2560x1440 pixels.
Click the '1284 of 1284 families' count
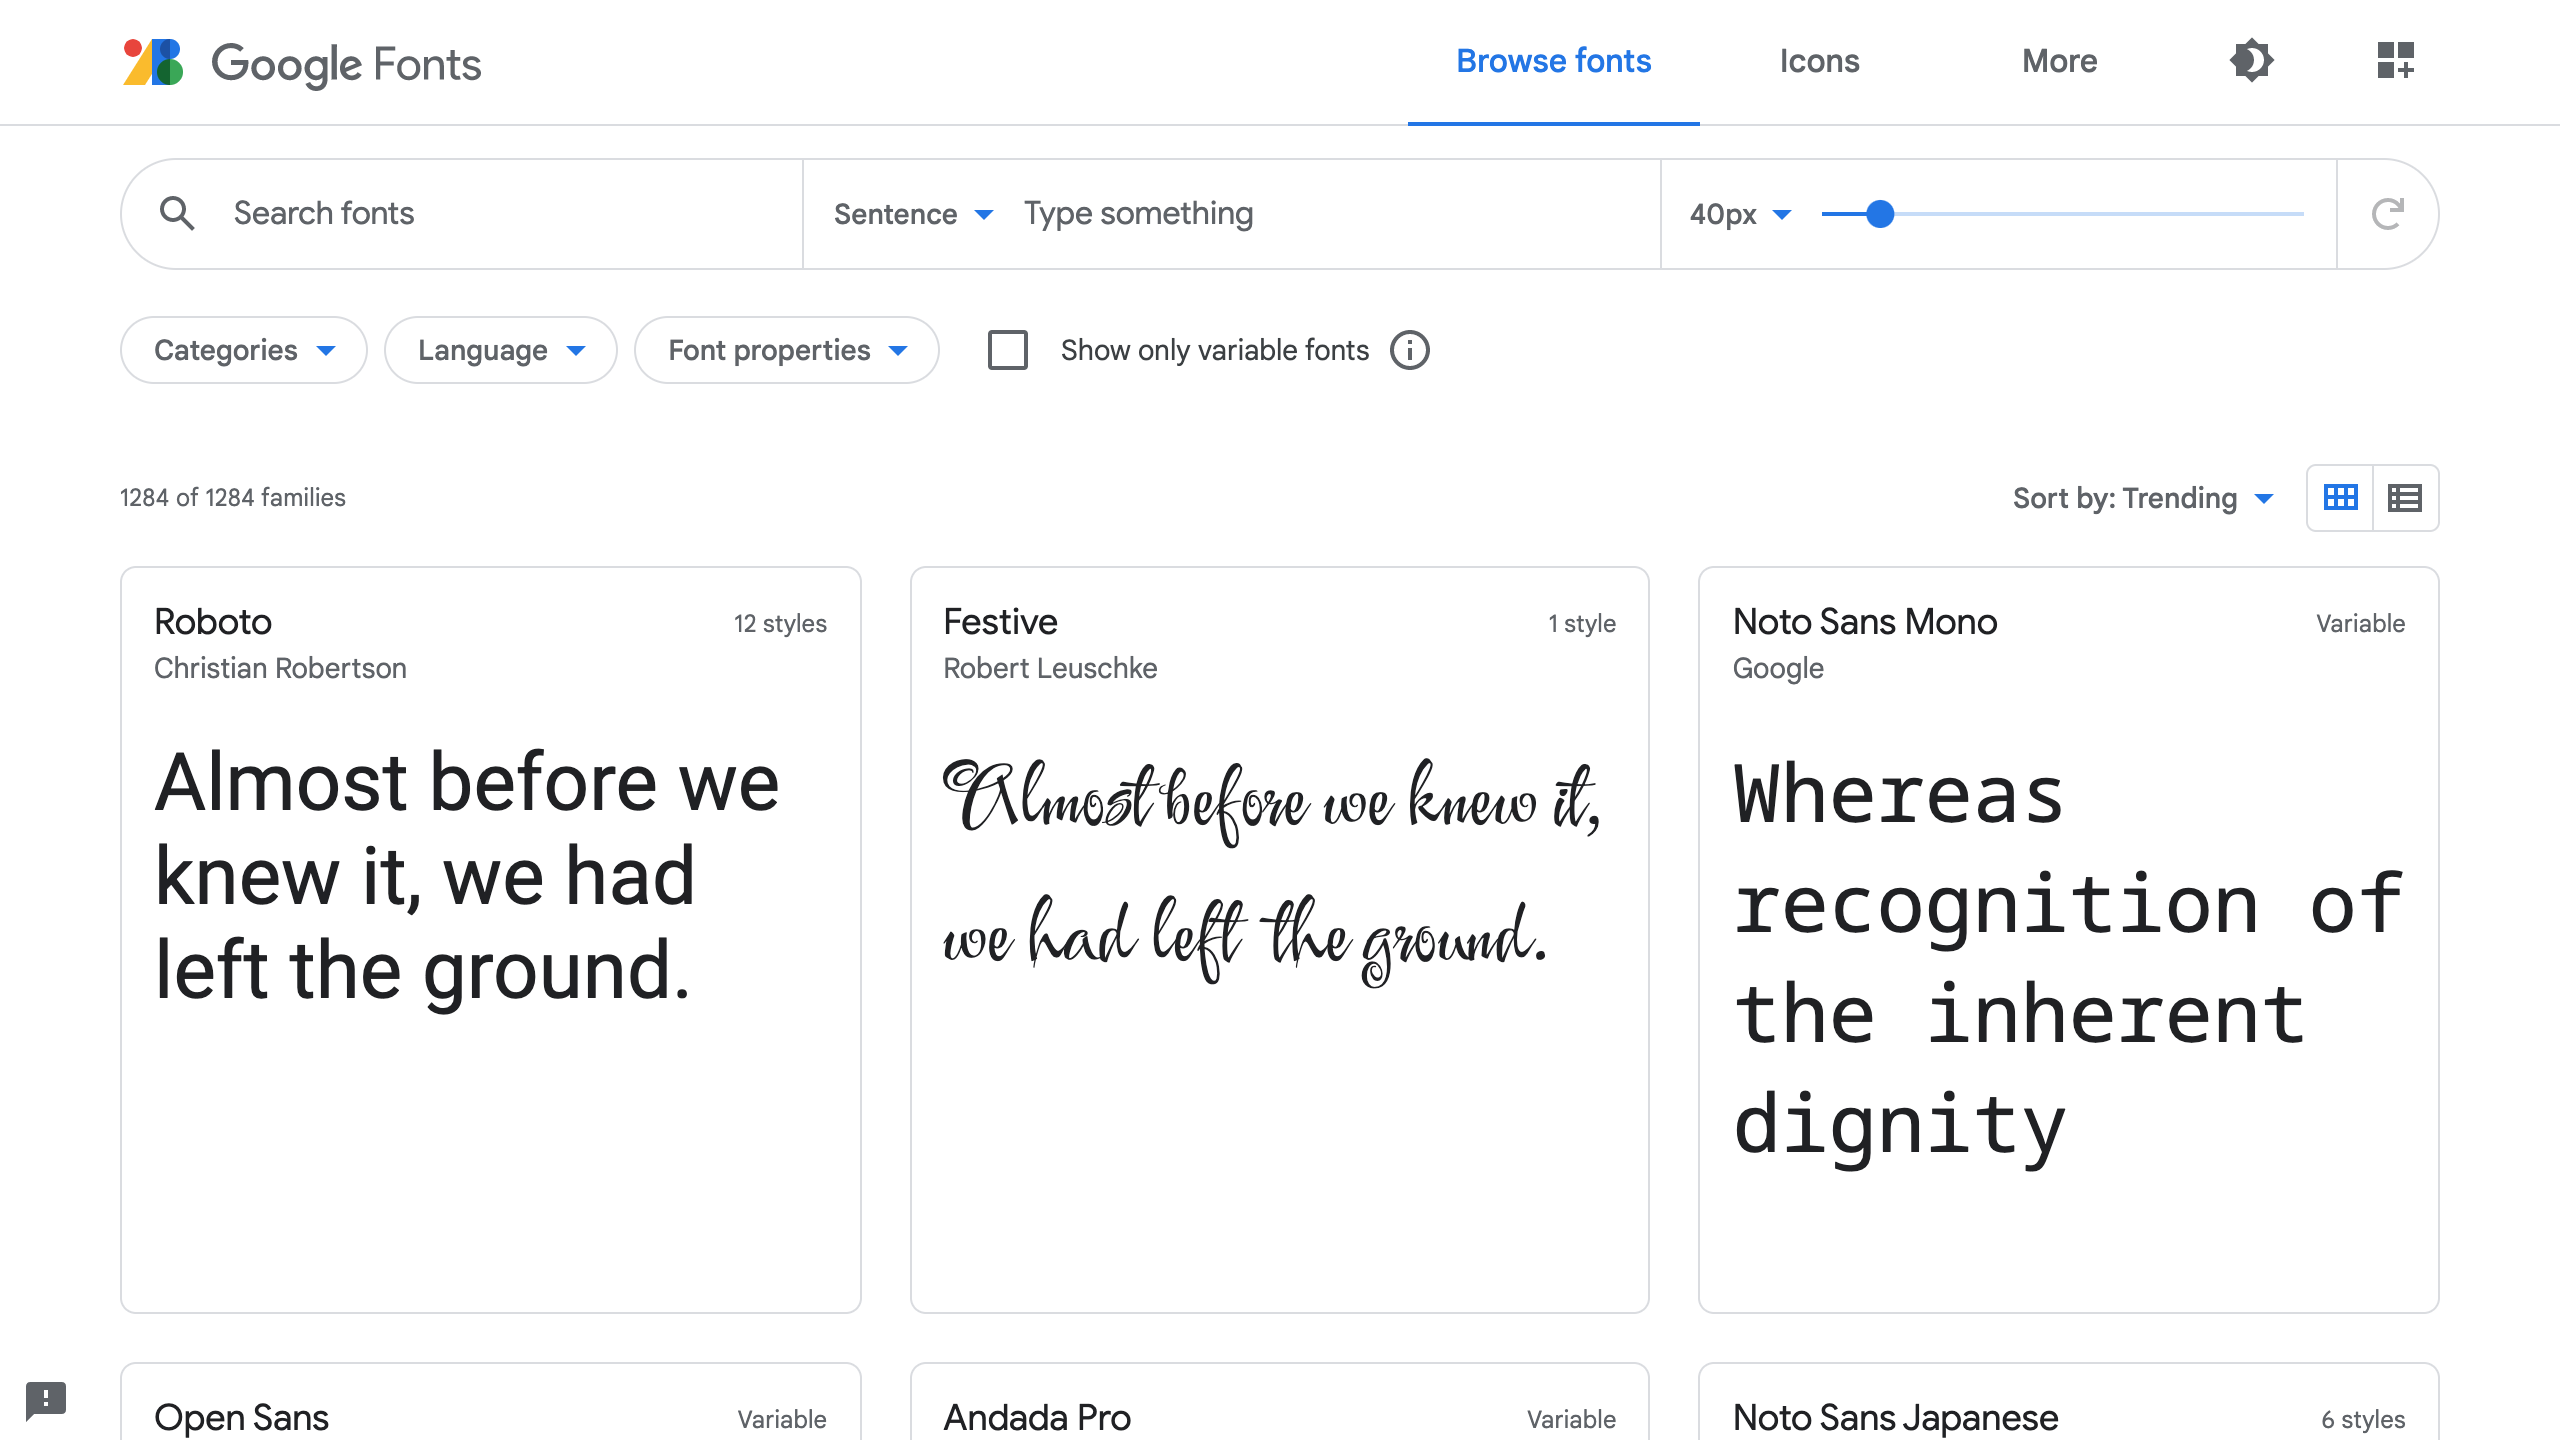[233, 498]
